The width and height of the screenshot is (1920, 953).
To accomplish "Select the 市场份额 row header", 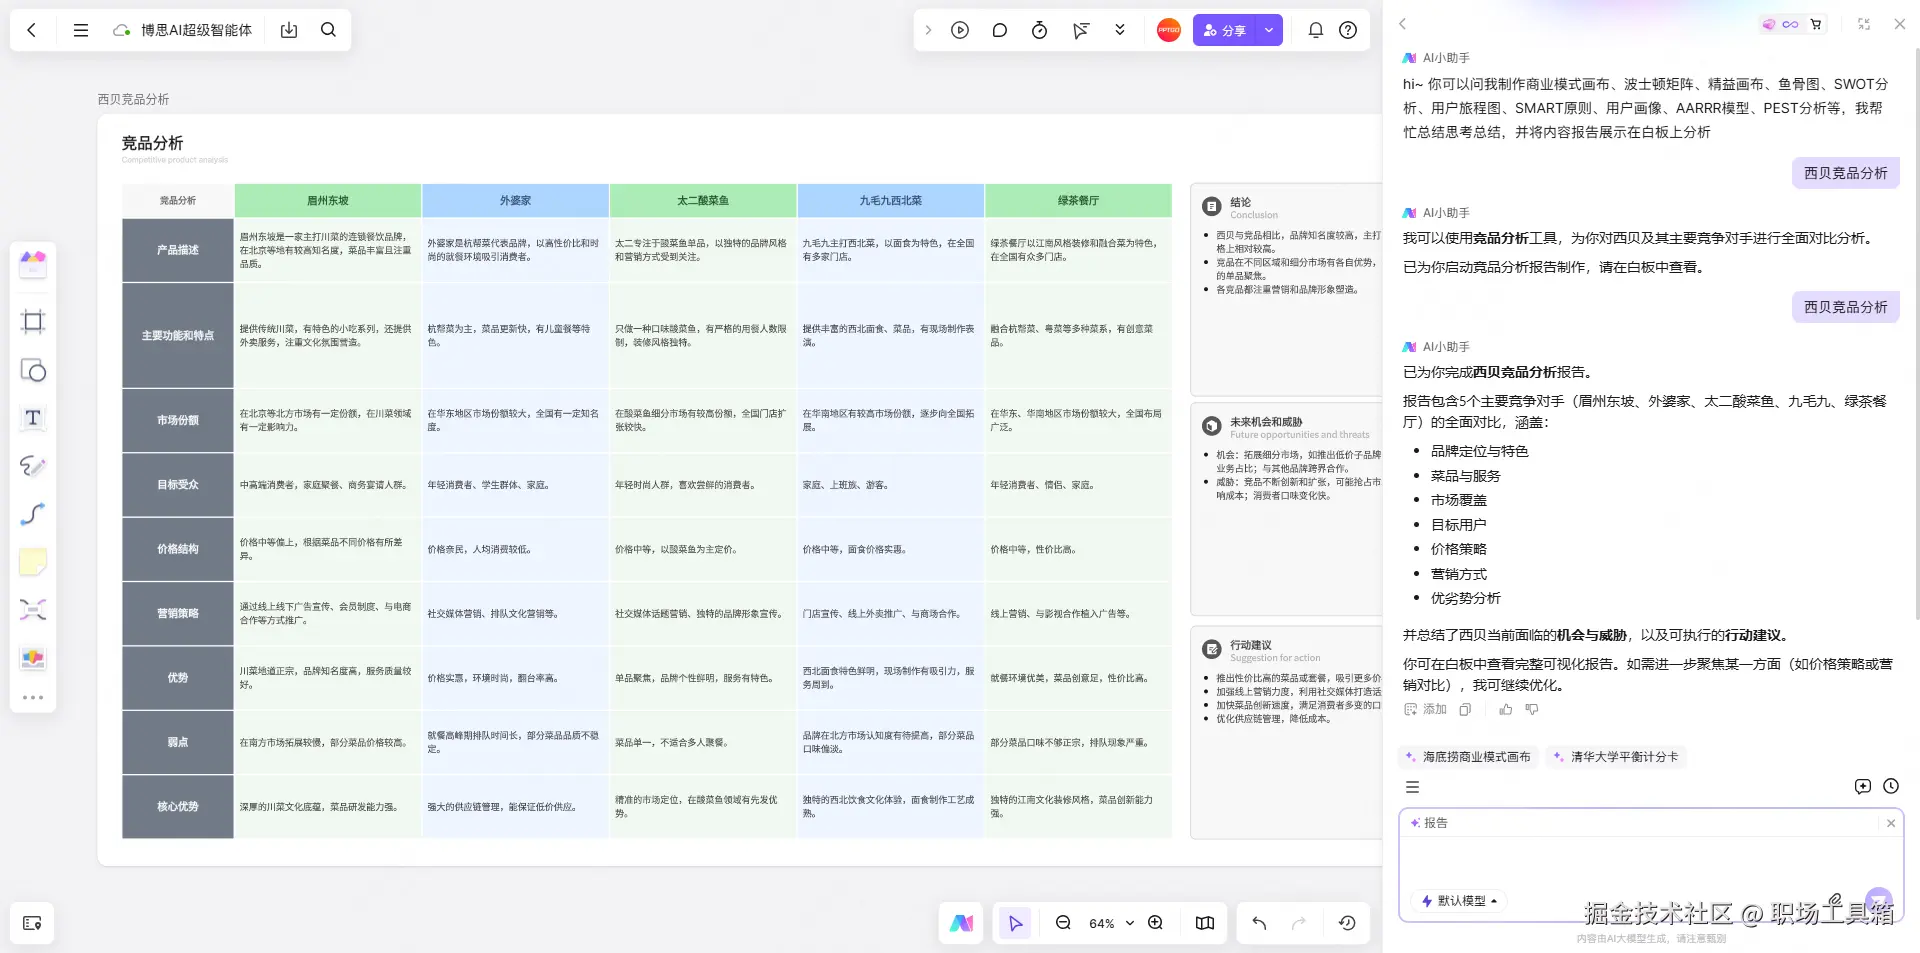I will (178, 420).
